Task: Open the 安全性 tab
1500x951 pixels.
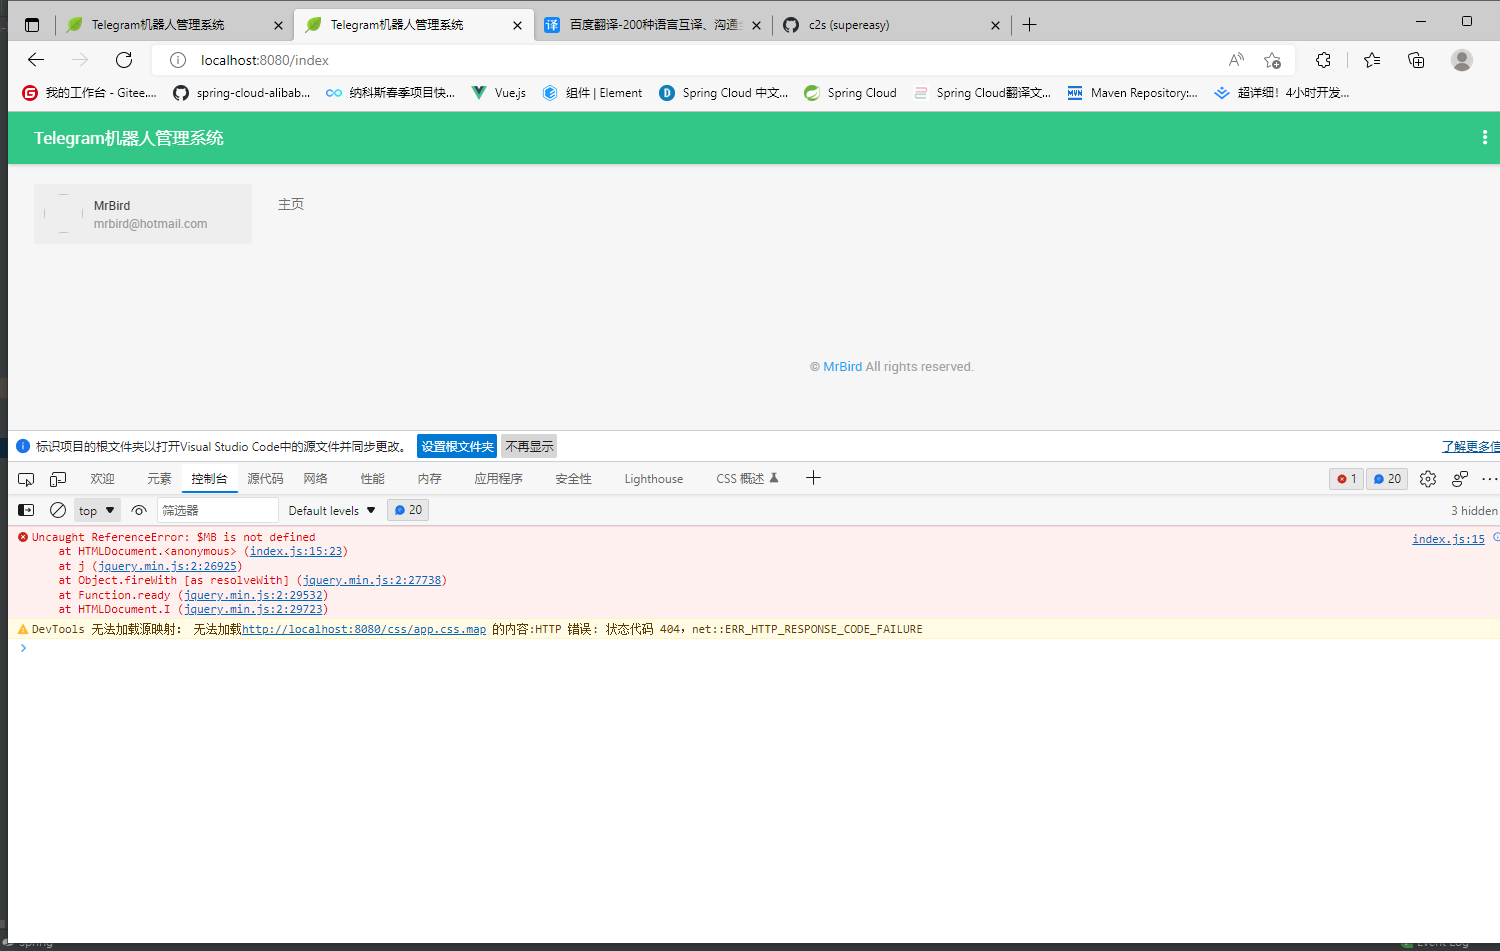Action: (x=573, y=479)
